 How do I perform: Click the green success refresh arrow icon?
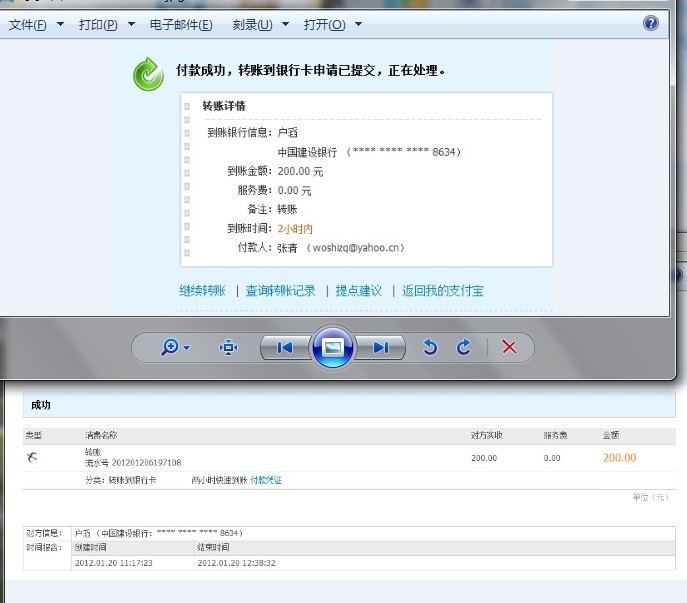coord(149,74)
